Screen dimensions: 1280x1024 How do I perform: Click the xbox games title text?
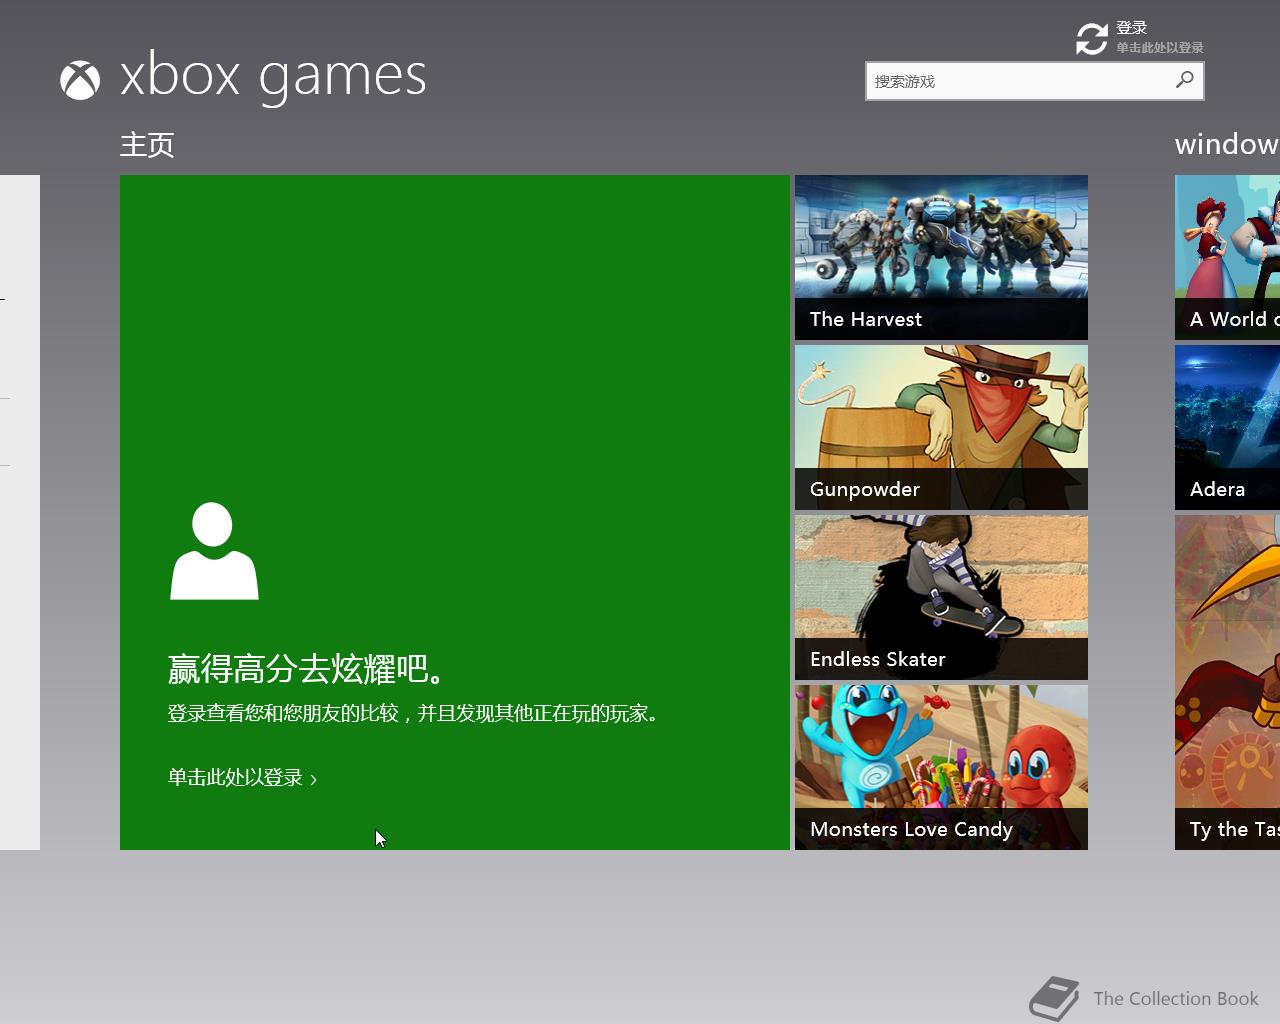pos(273,77)
